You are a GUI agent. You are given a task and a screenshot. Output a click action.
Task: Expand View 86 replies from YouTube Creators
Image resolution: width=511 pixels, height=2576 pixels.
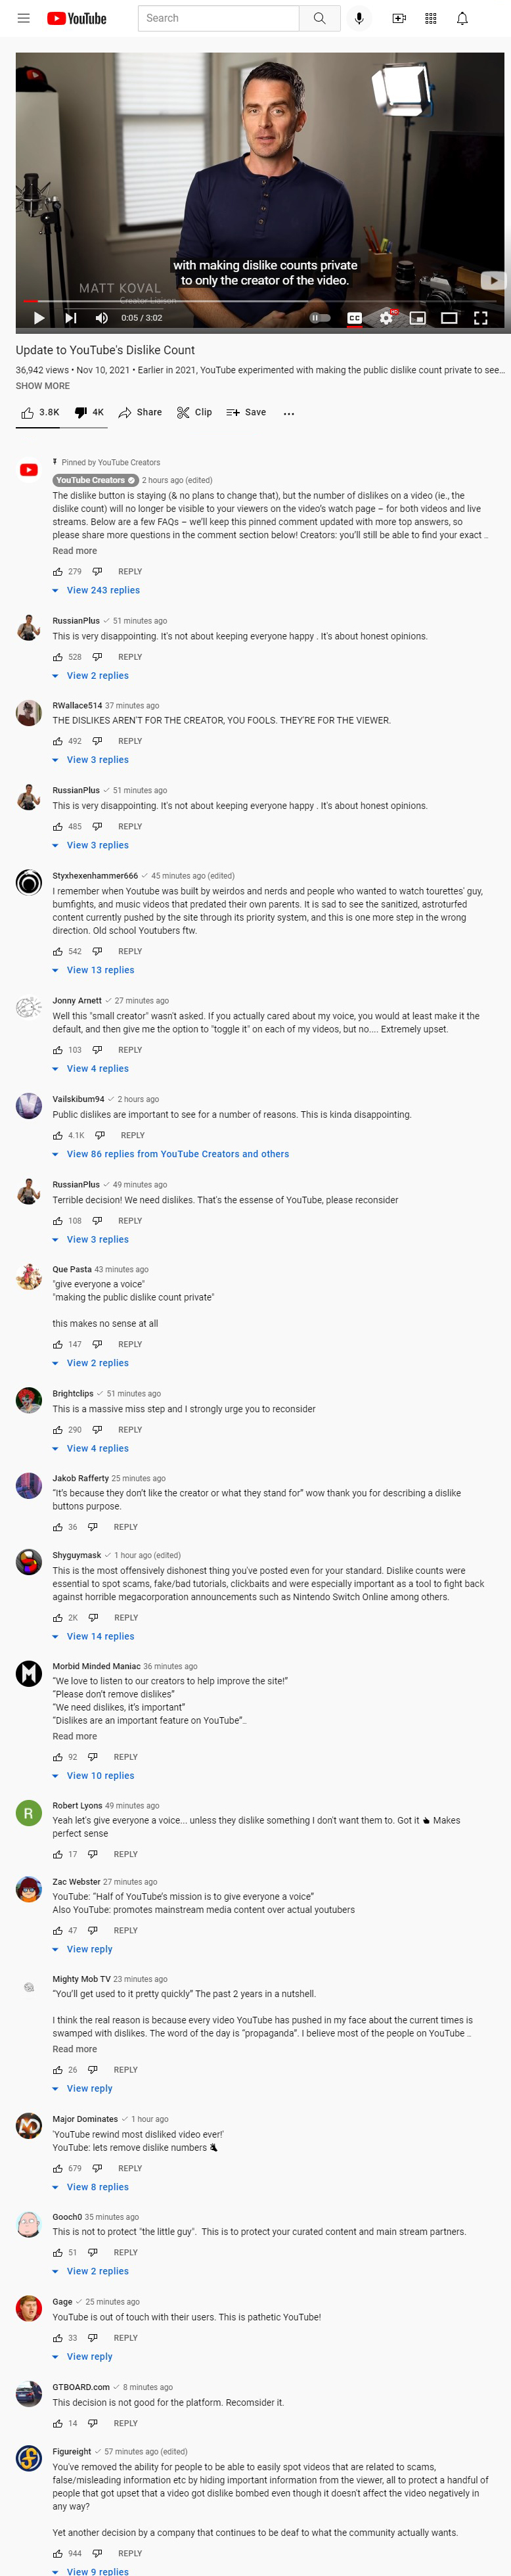(170, 1154)
